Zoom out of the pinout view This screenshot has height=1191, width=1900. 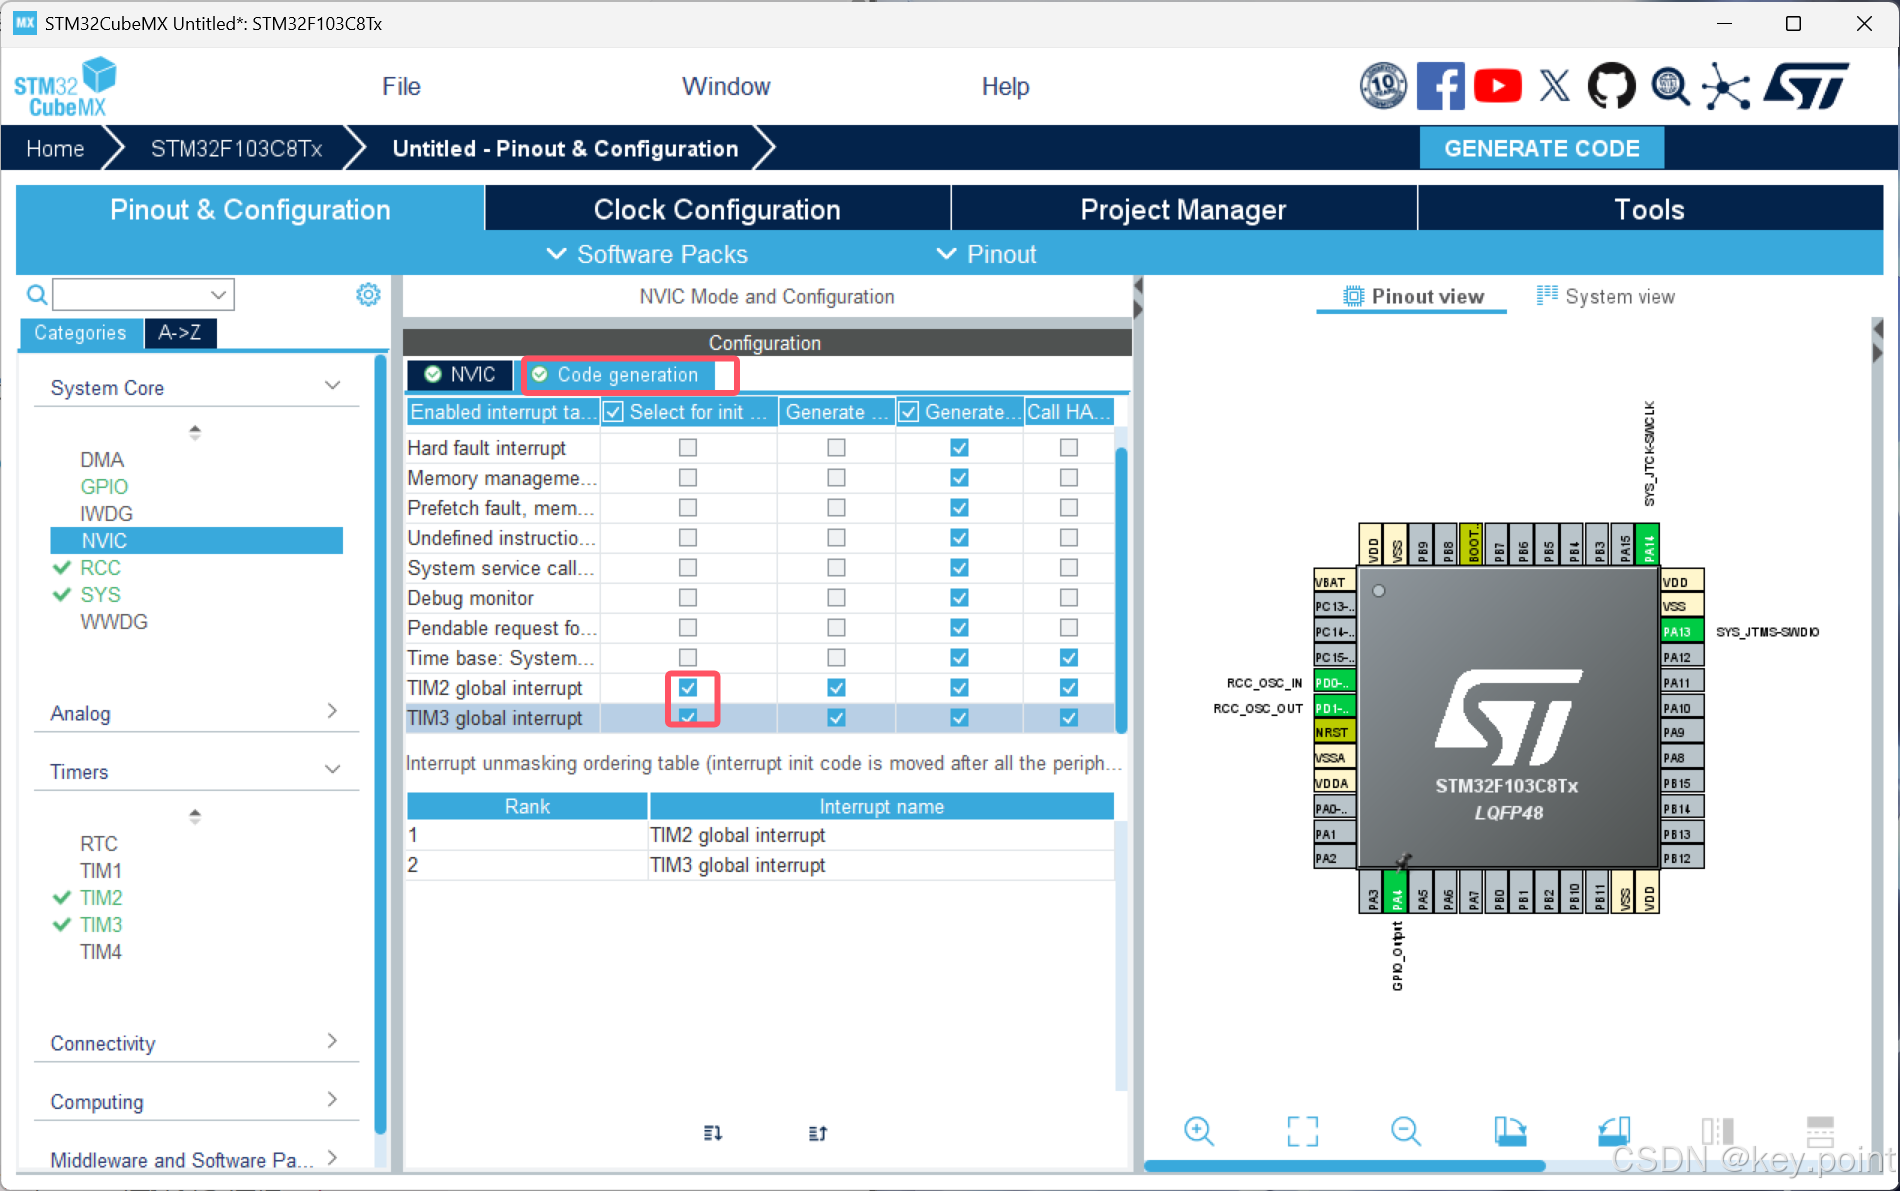tap(1405, 1131)
